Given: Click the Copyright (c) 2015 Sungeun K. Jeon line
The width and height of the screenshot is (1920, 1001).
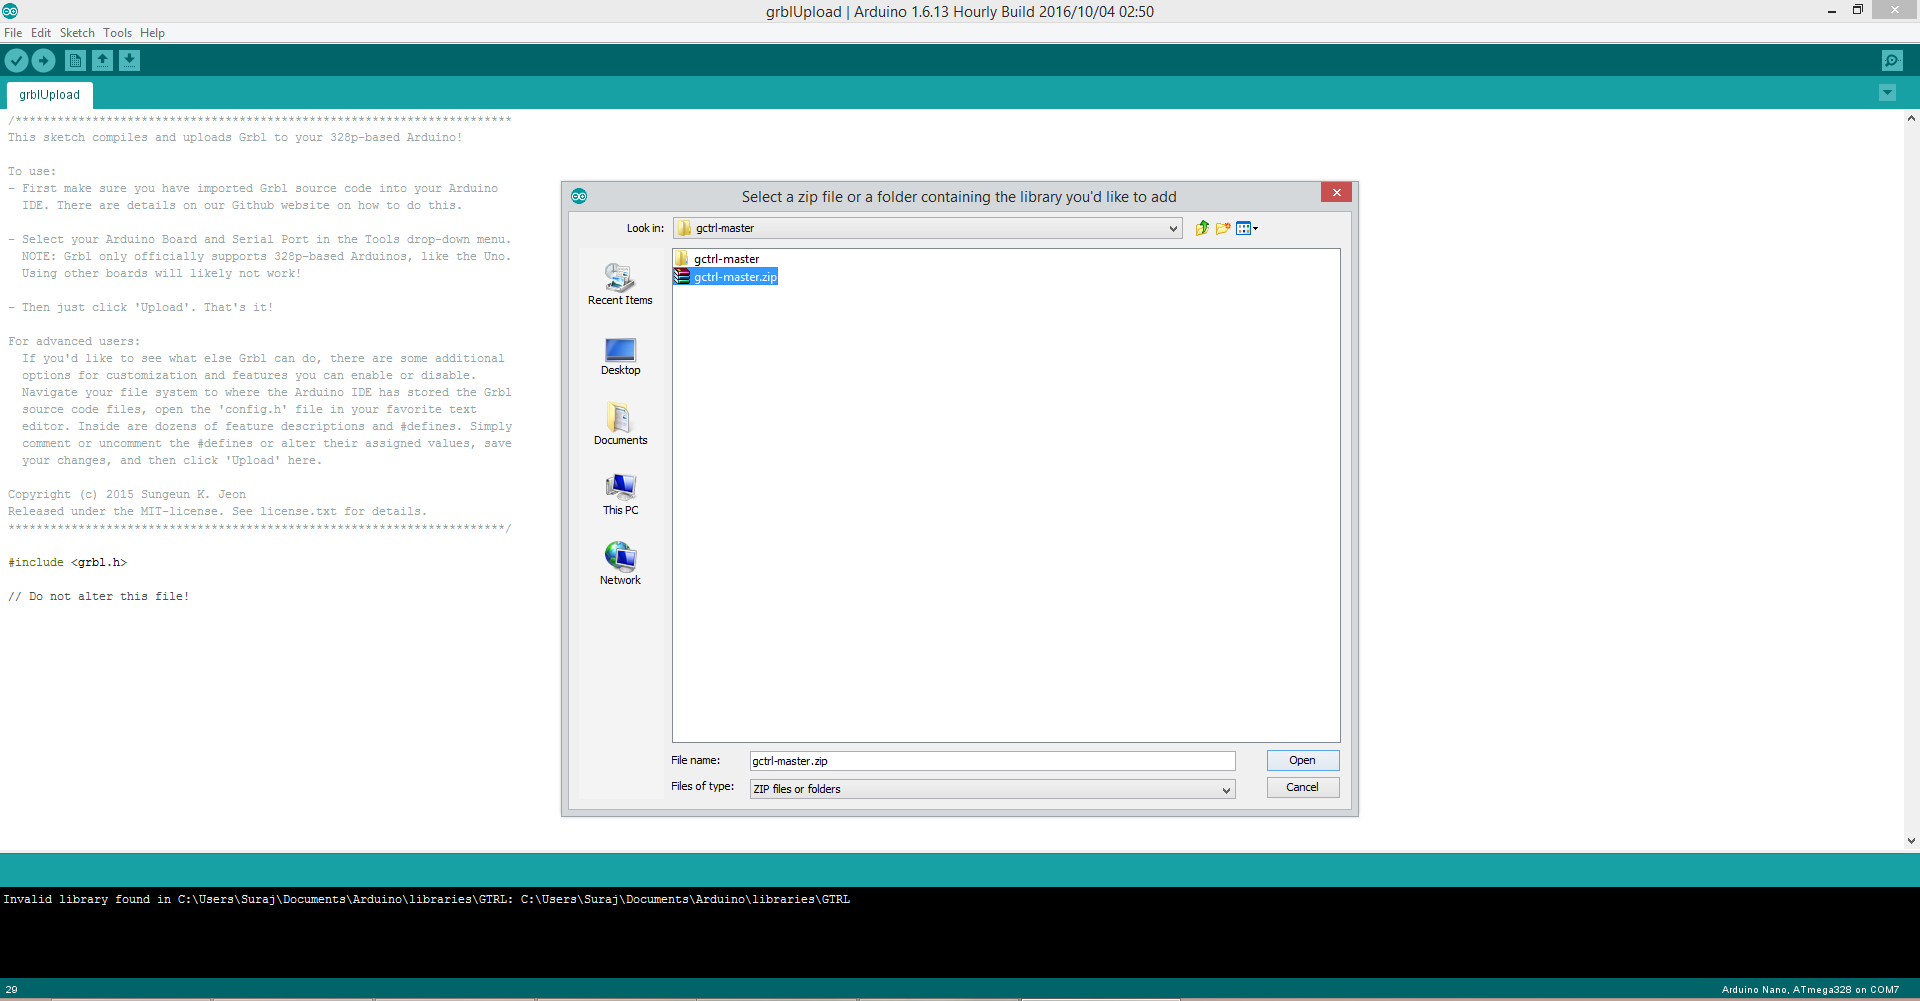Looking at the screenshot, I should point(127,494).
